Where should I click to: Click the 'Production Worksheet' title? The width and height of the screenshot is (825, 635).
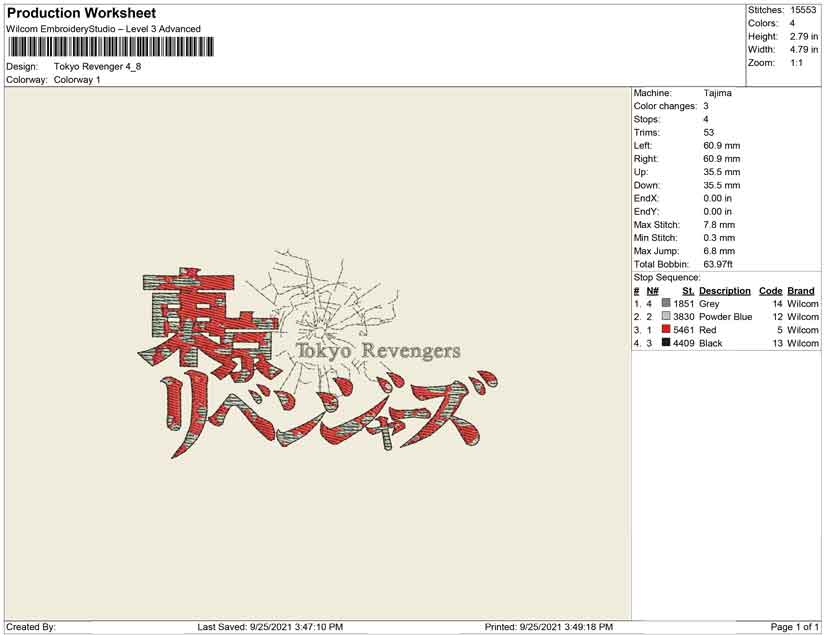pos(82,13)
